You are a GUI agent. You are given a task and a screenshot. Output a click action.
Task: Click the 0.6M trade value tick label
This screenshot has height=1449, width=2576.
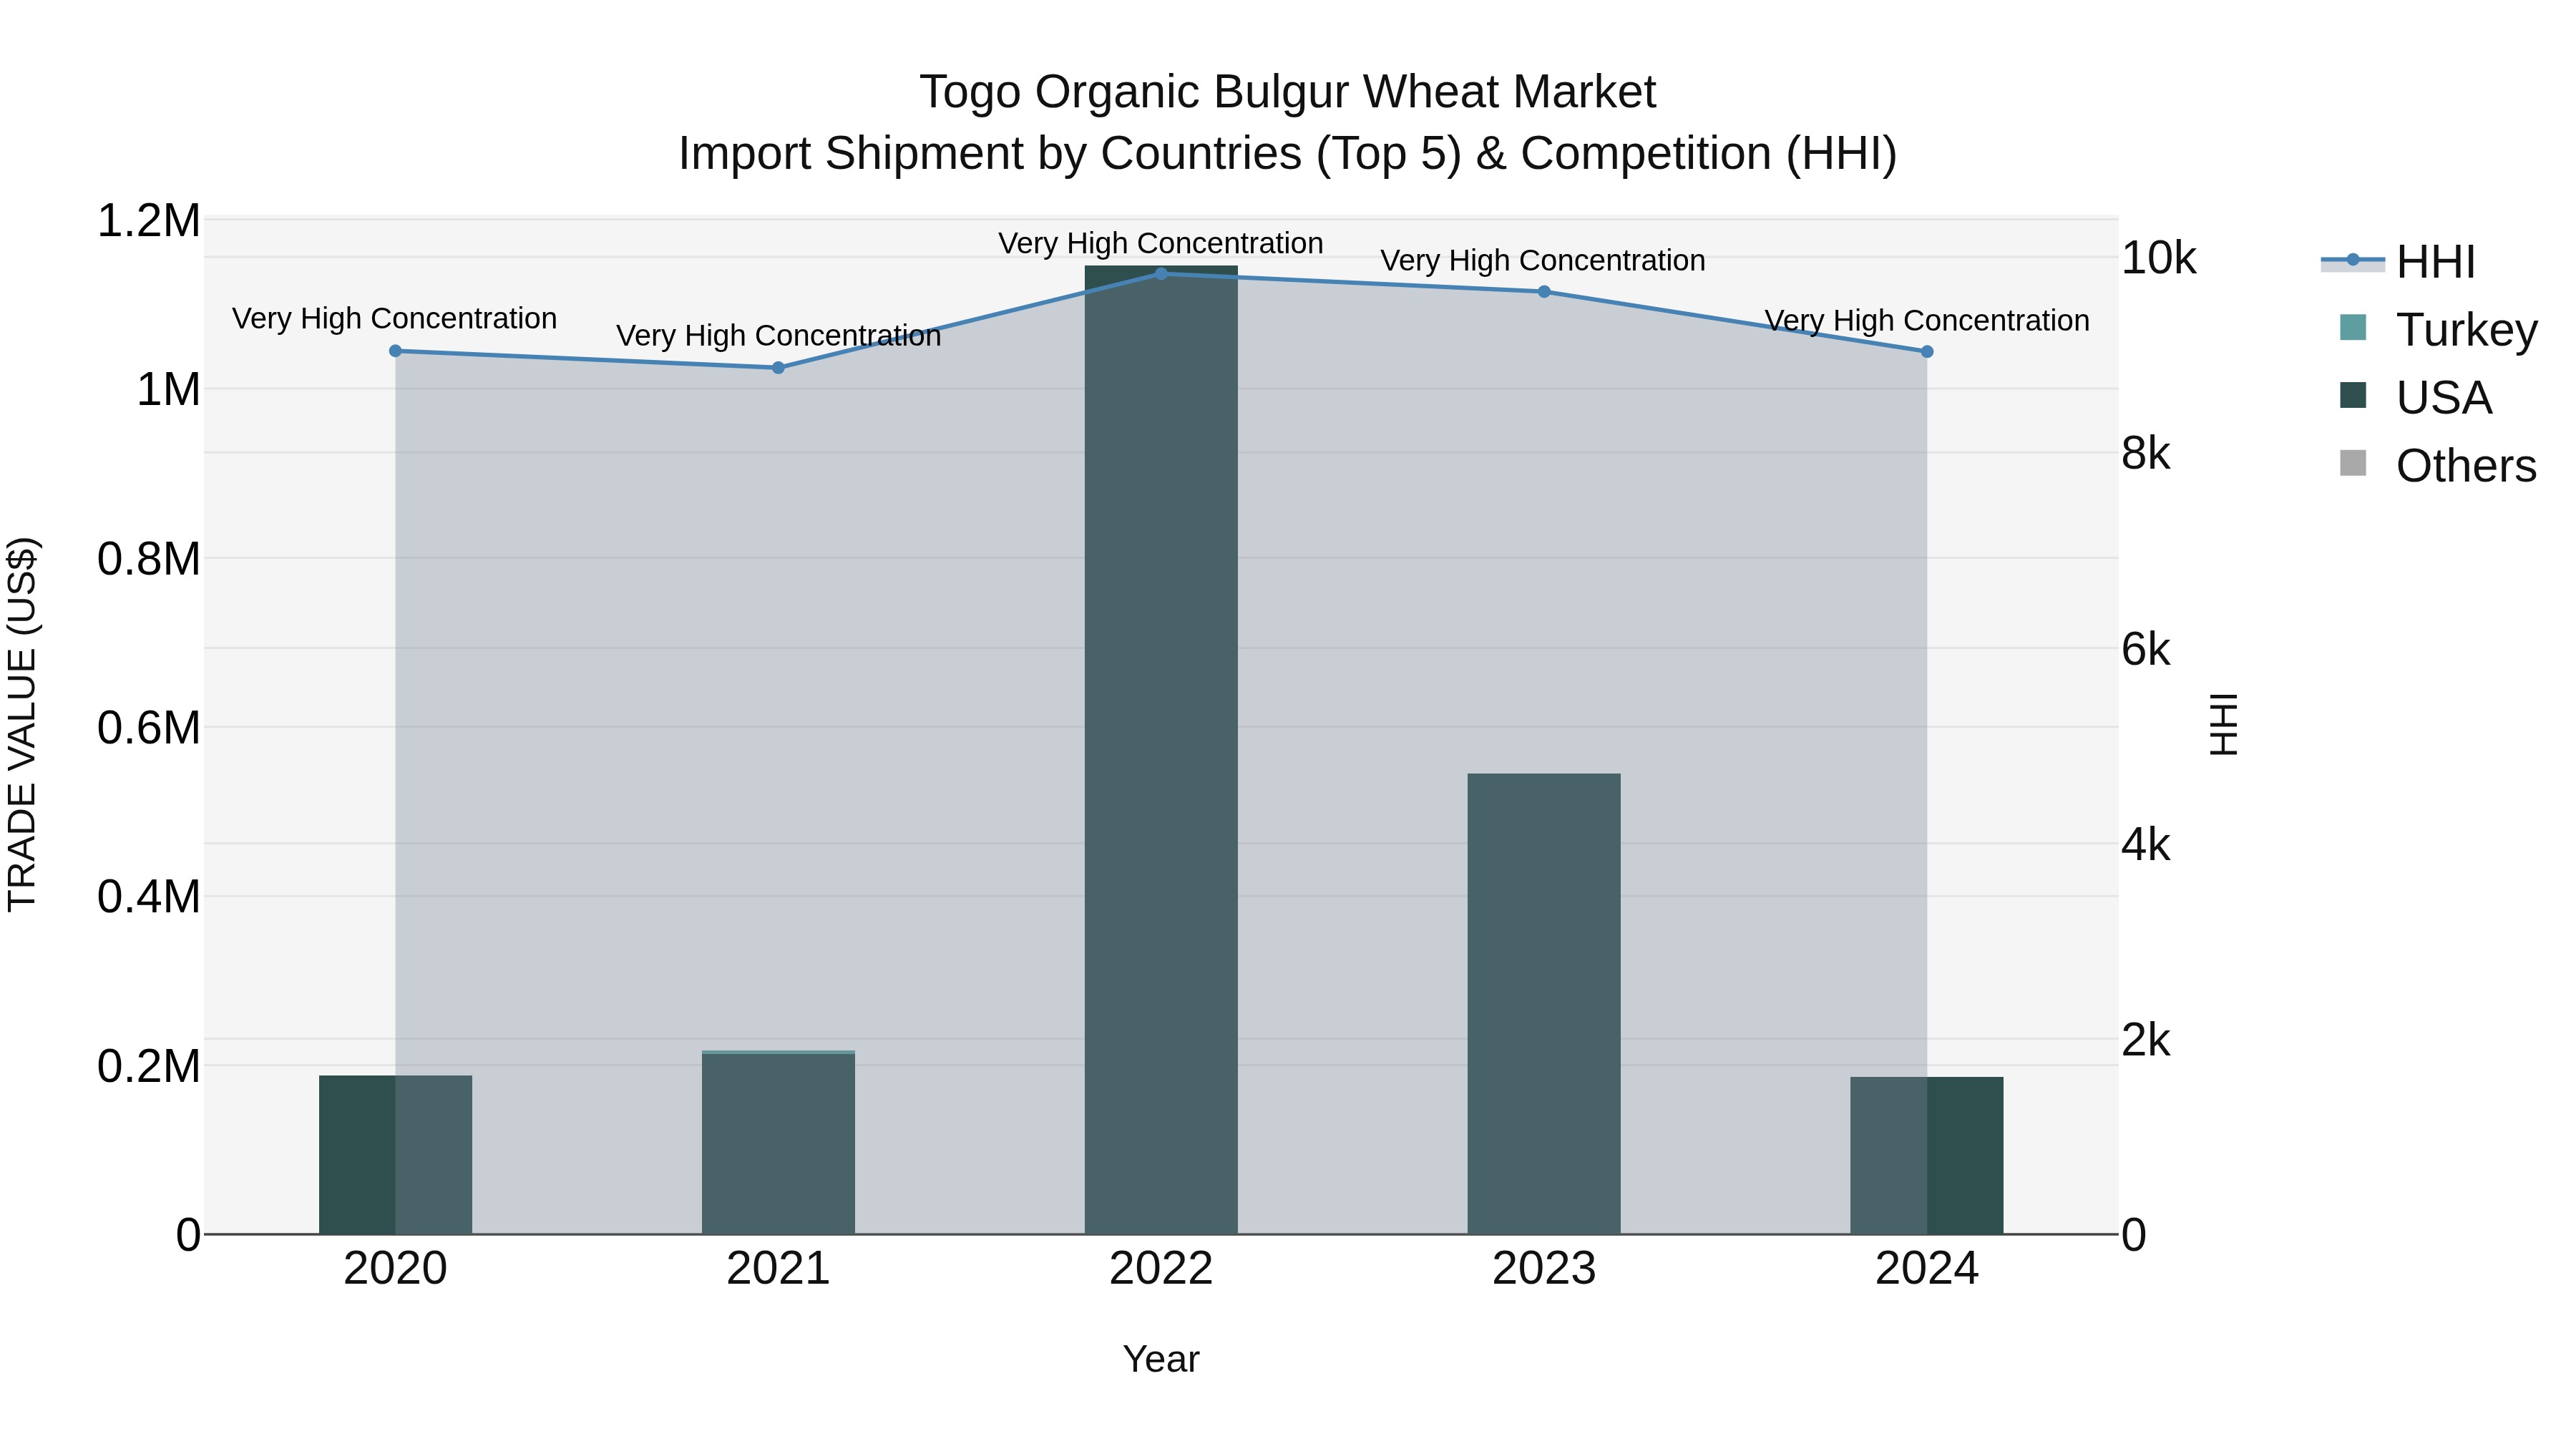click(x=149, y=728)
